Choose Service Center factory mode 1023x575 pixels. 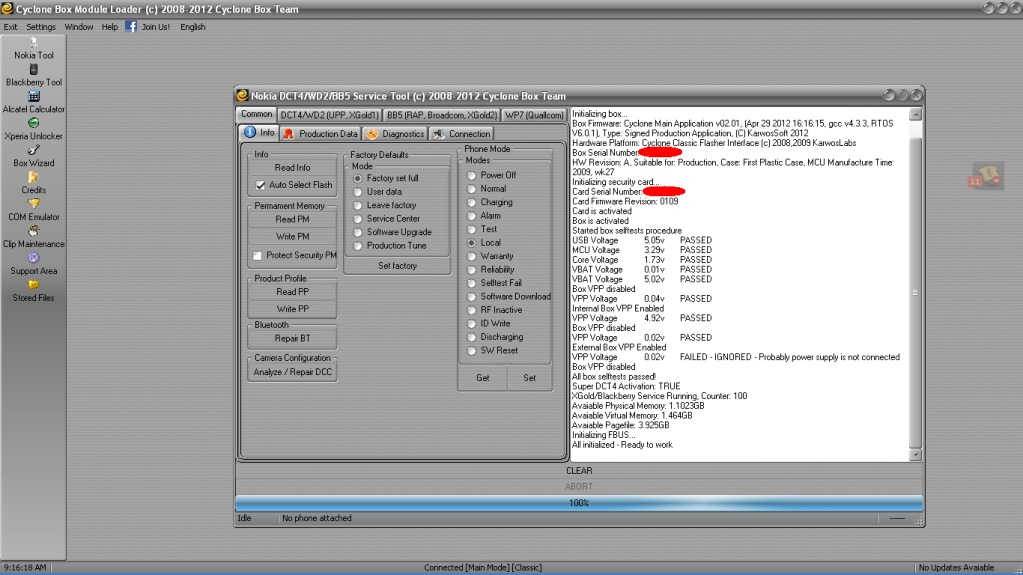[x=358, y=219]
